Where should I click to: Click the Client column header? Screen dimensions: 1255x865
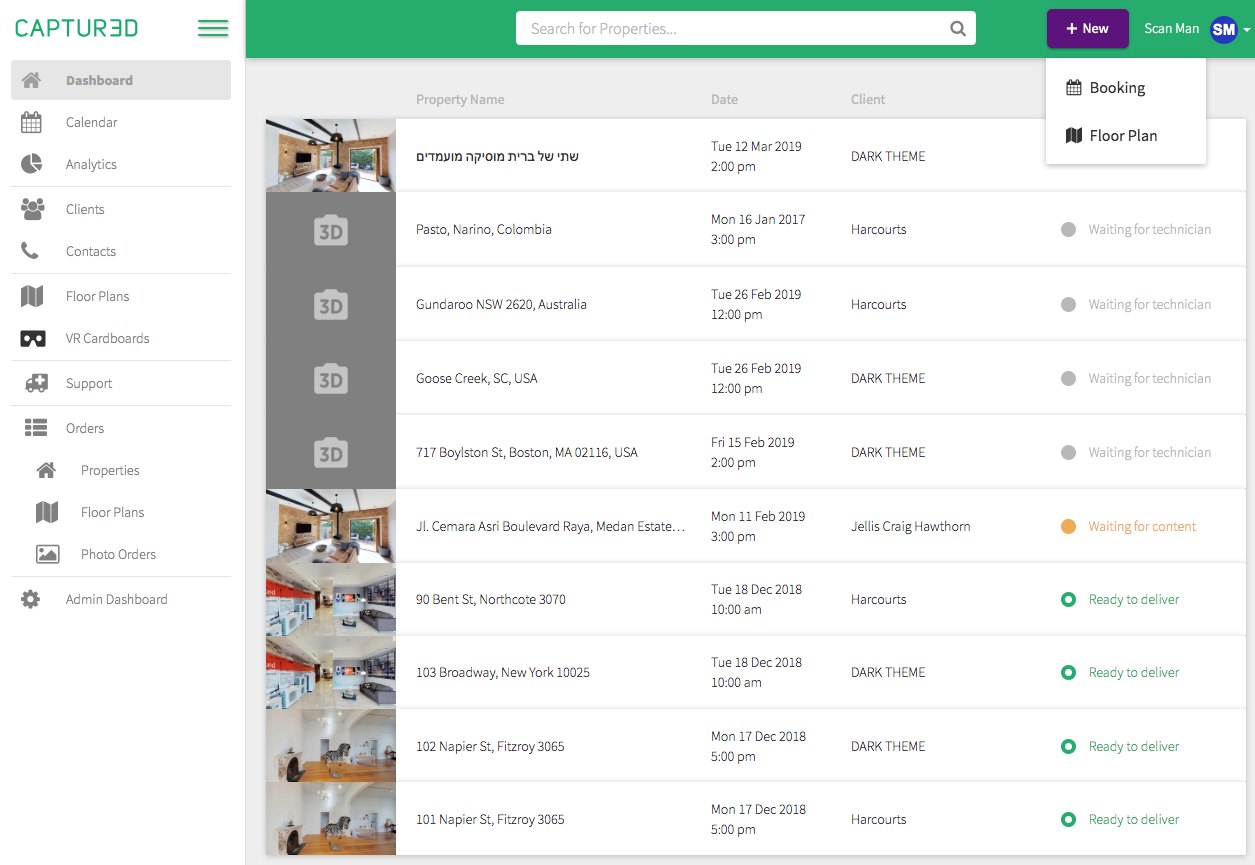coord(868,99)
